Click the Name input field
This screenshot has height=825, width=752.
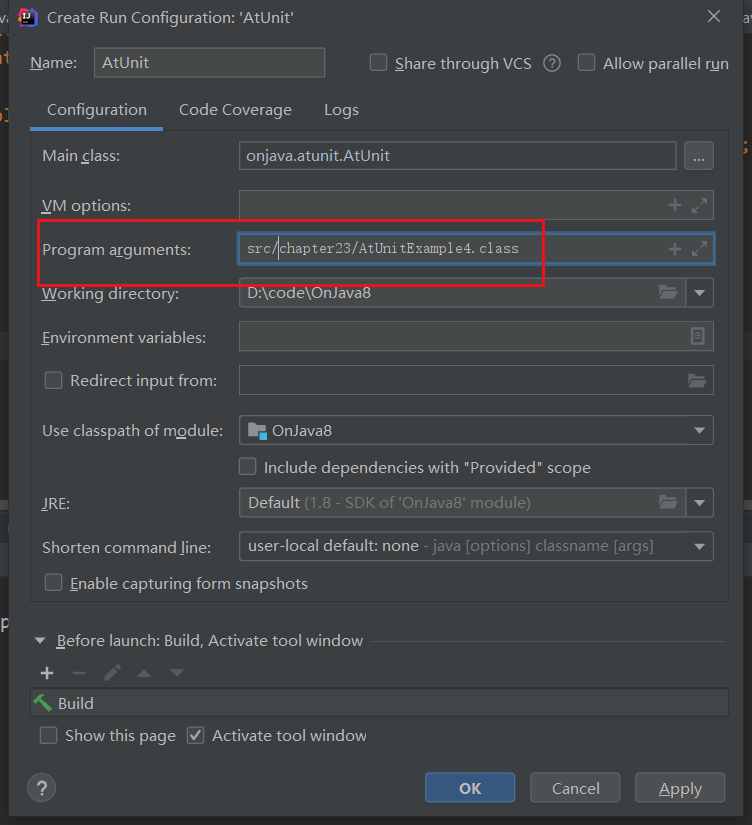[209, 63]
